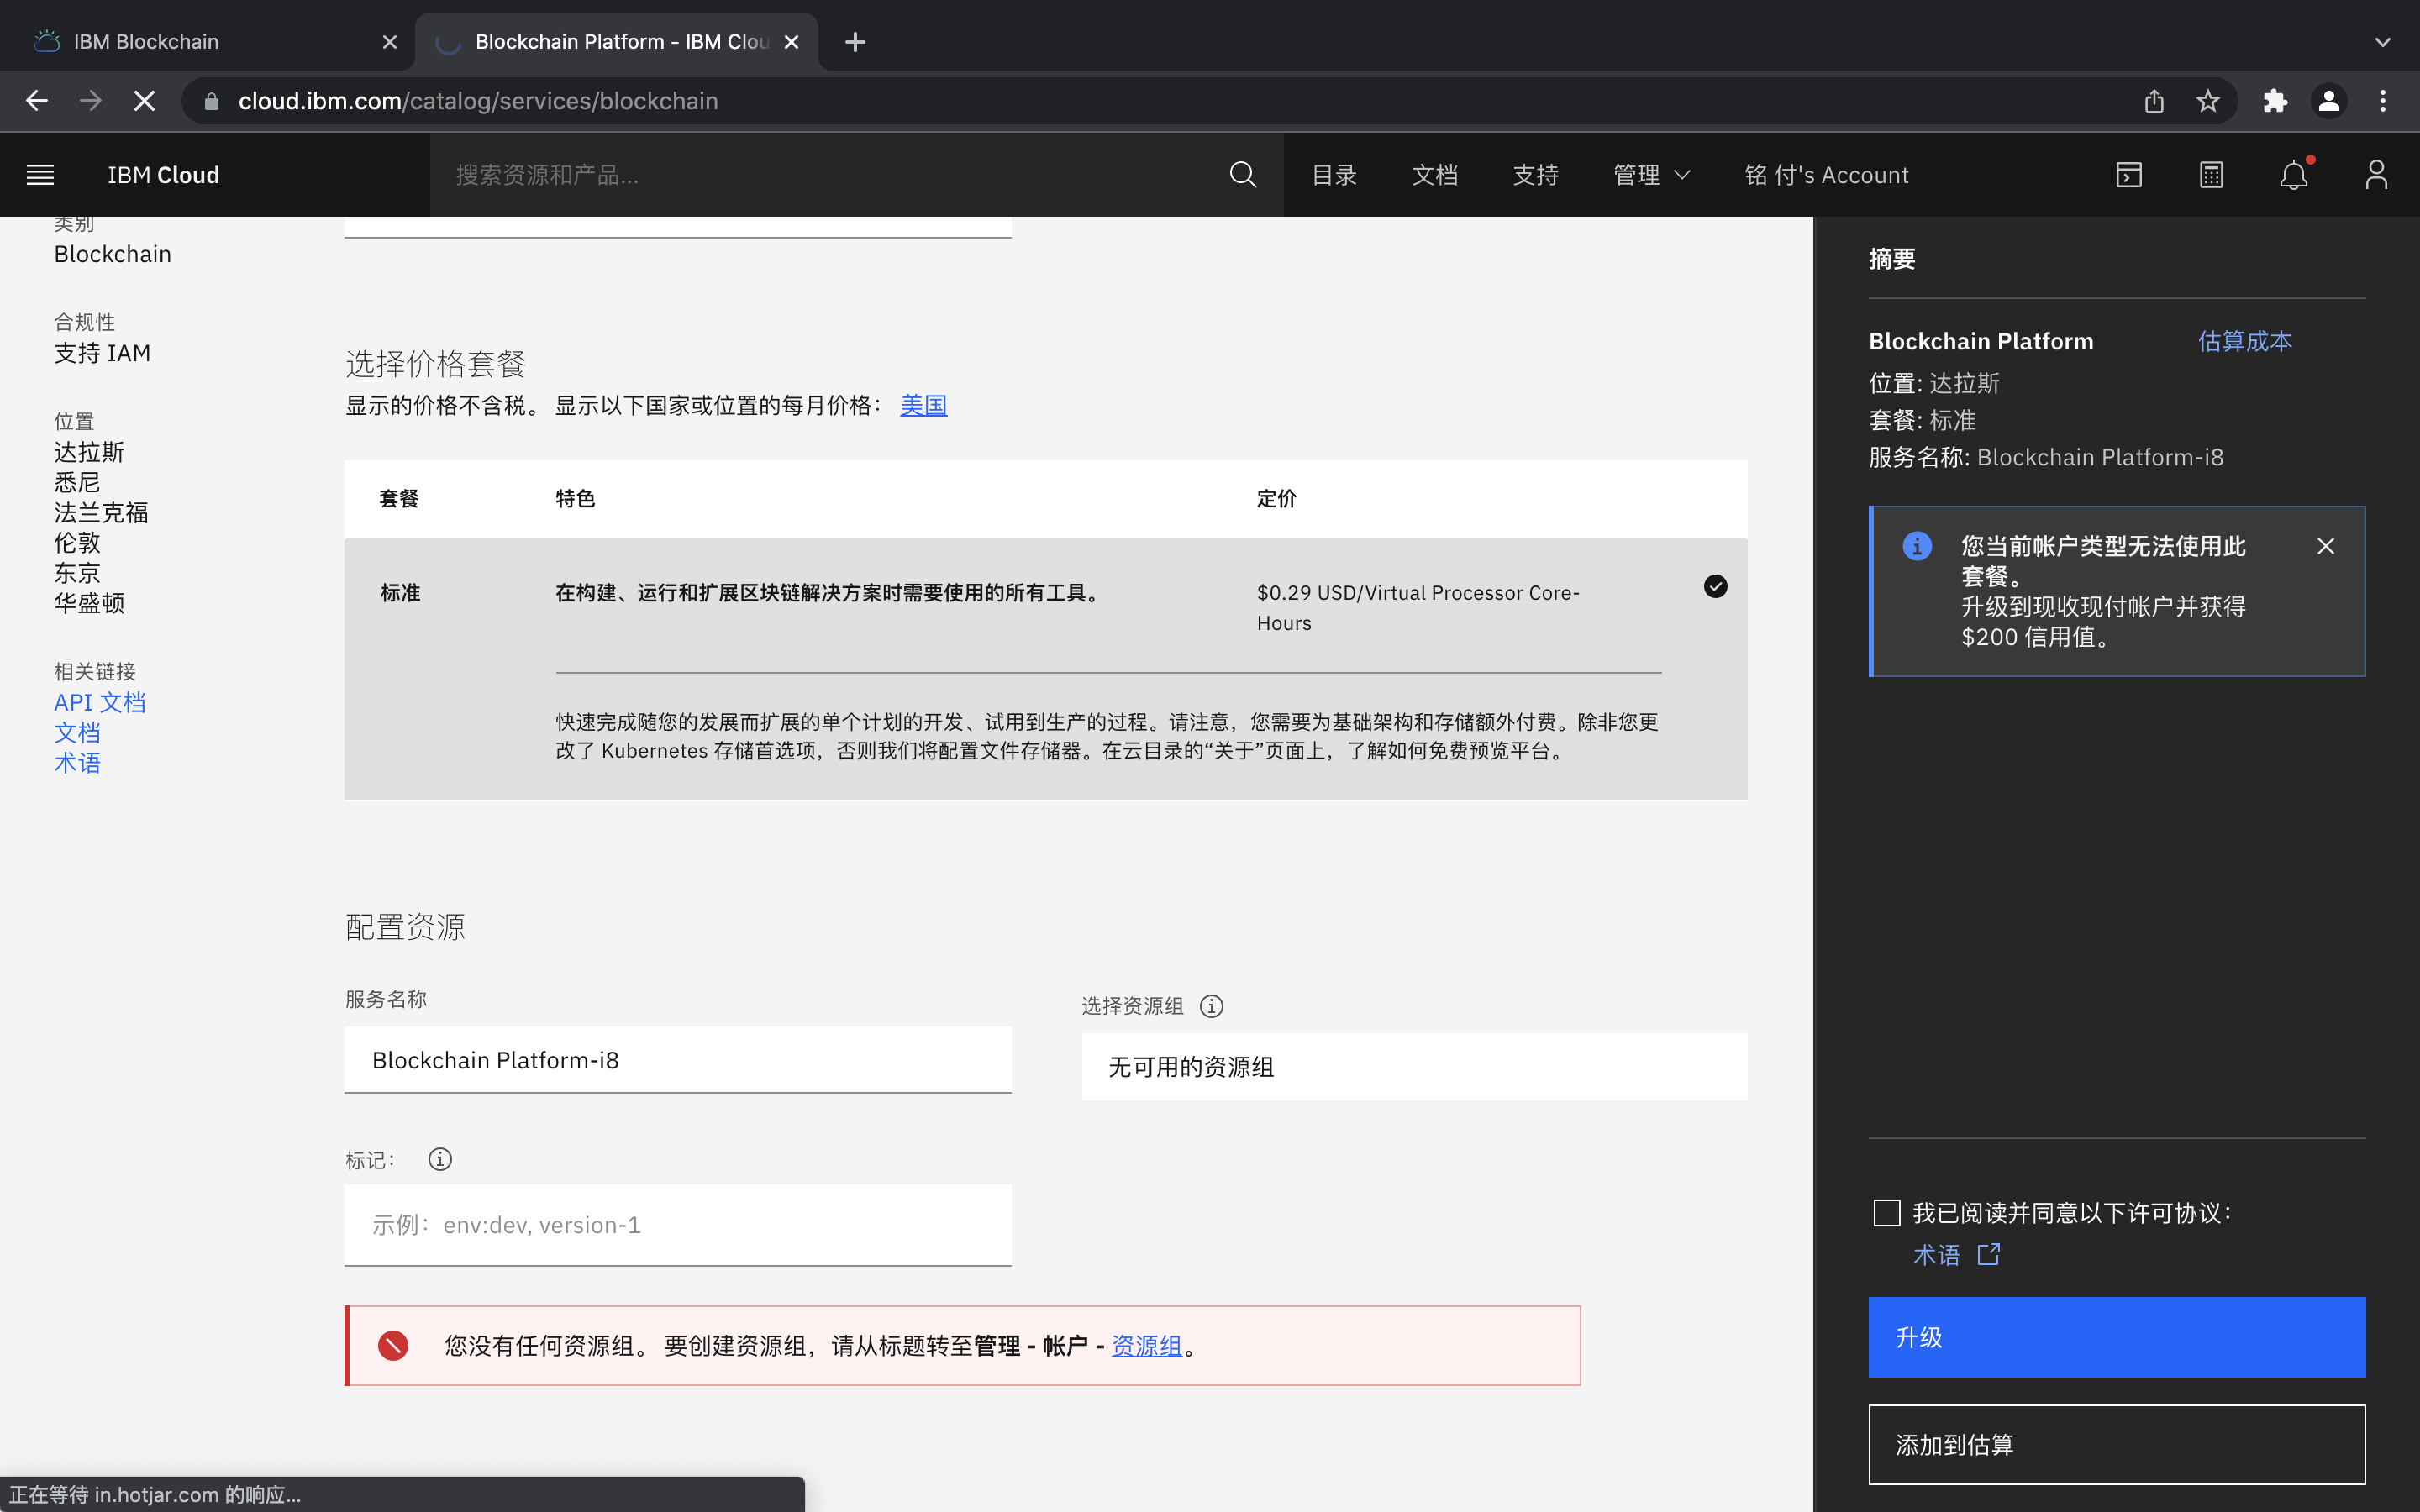2420x1512 pixels.
Task: Open the user profile avatar icon
Action: tap(2376, 175)
